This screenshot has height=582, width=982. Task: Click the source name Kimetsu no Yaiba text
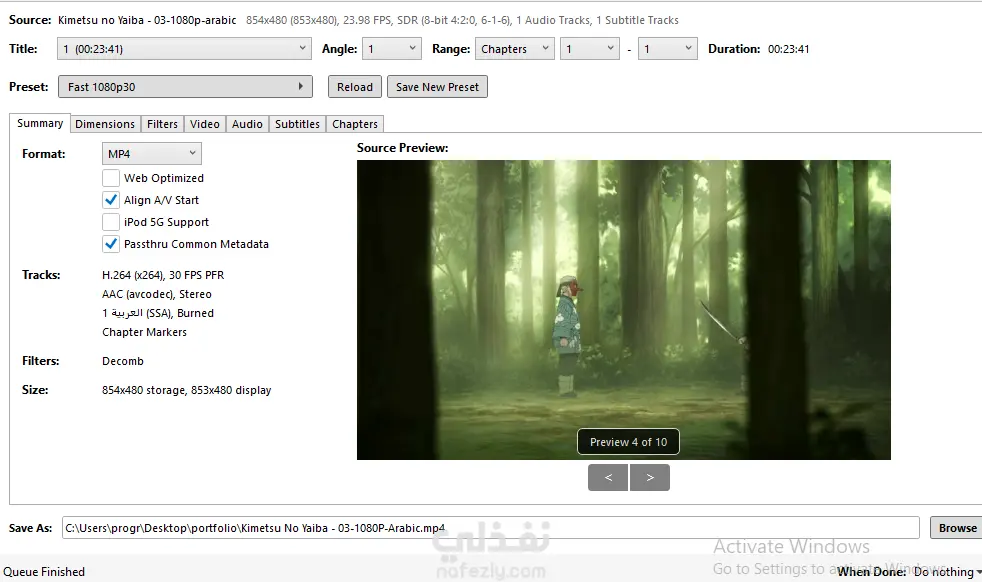147,20
